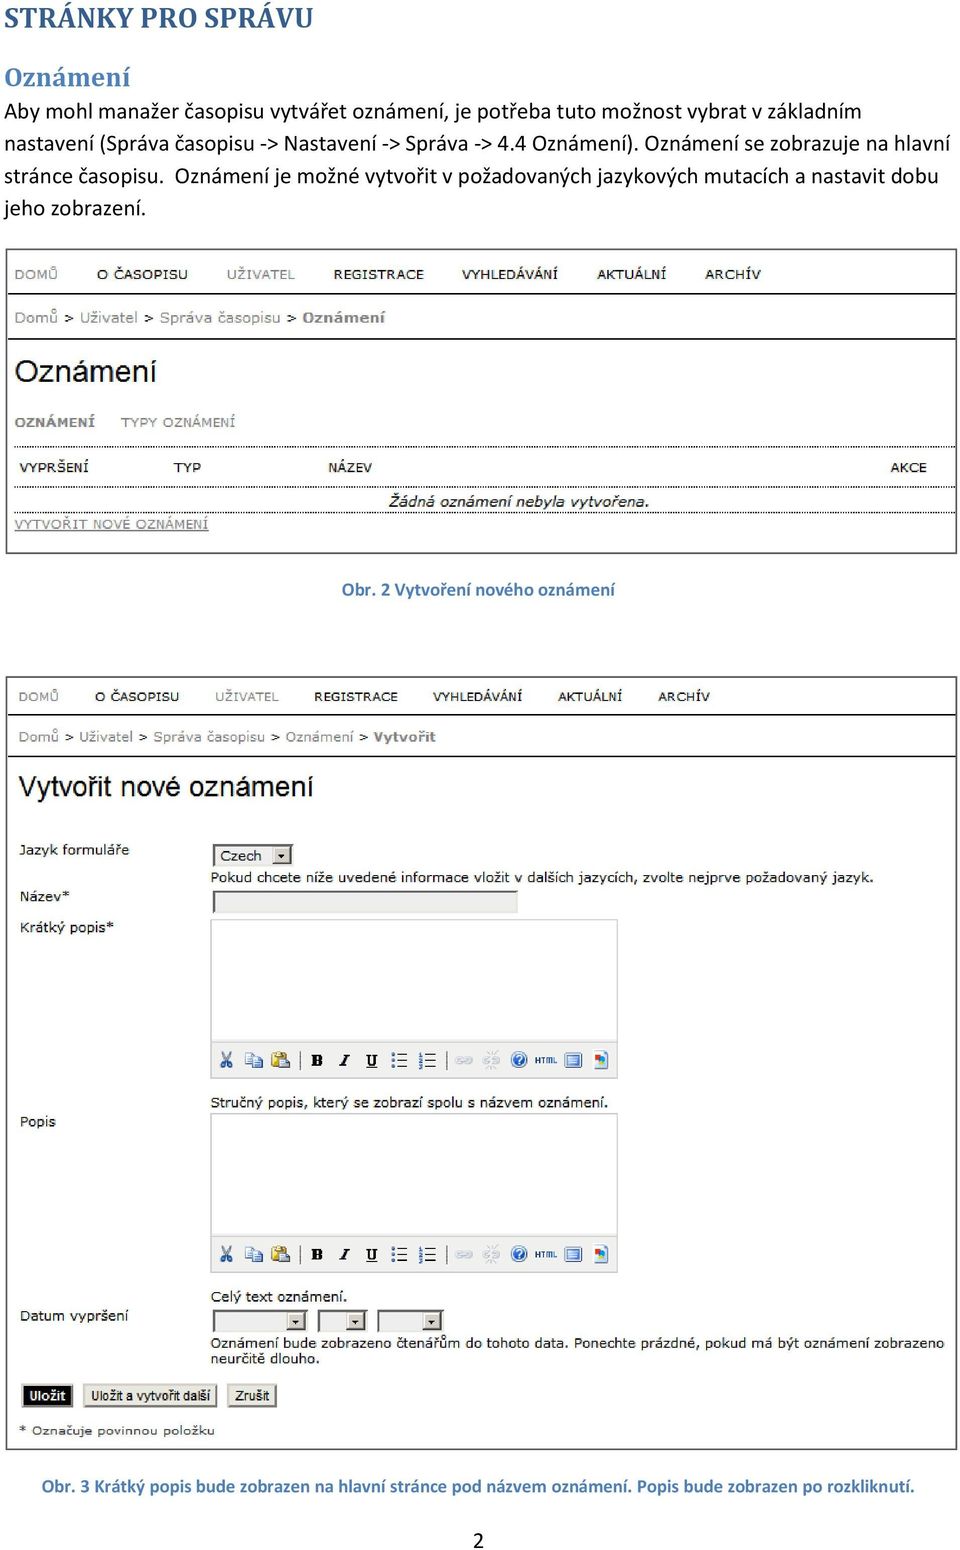960x1550 pixels.
Task: Insert bullet list in the Krátký popis editor
Action: coord(399,1060)
